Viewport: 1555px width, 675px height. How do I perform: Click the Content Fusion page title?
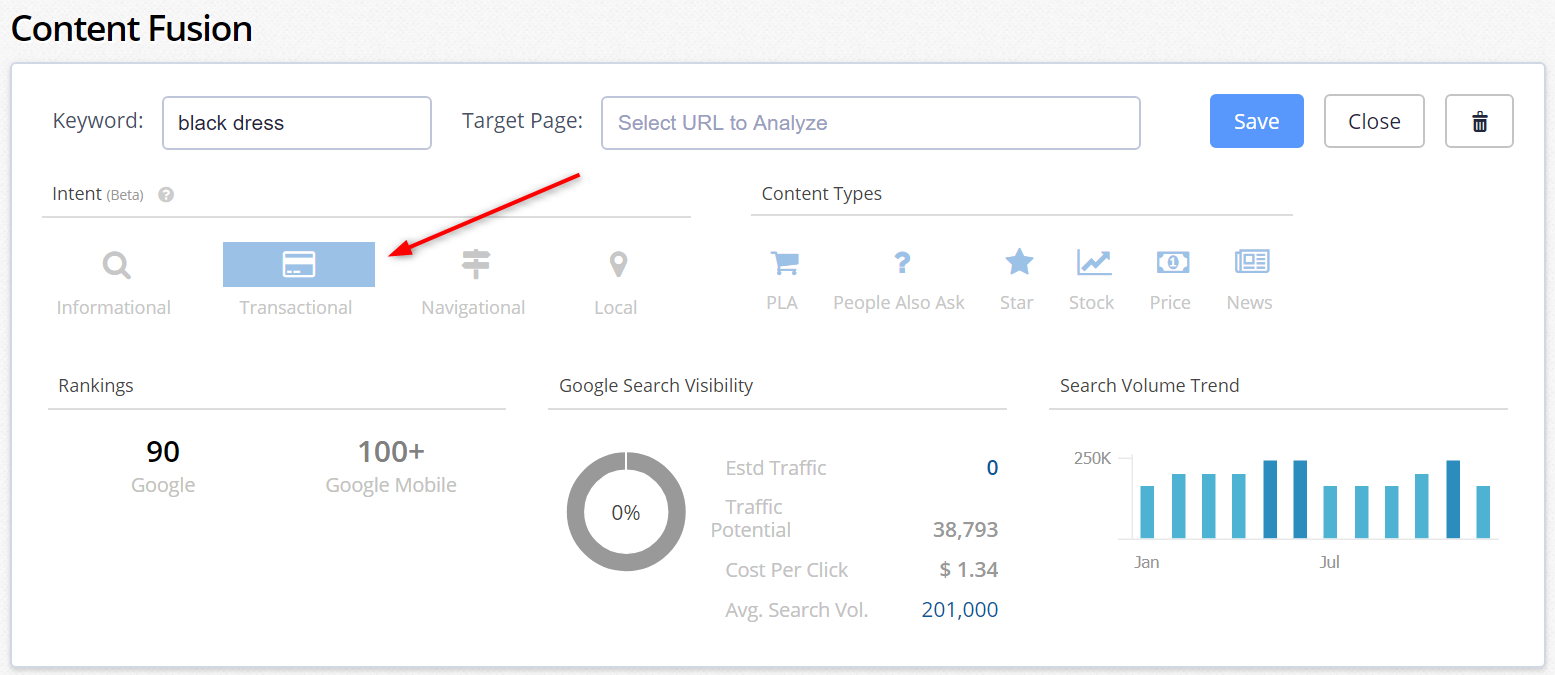point(131,29)
